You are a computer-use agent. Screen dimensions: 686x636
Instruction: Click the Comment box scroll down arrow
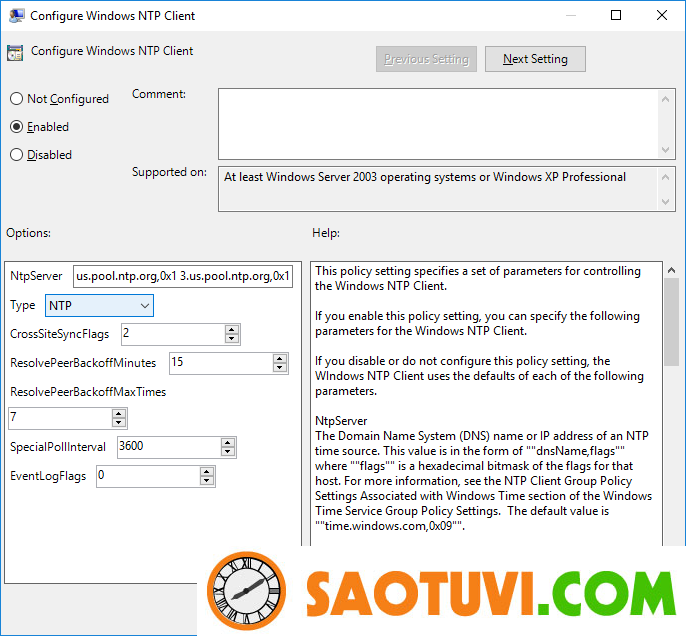click(x=665, y=150)
